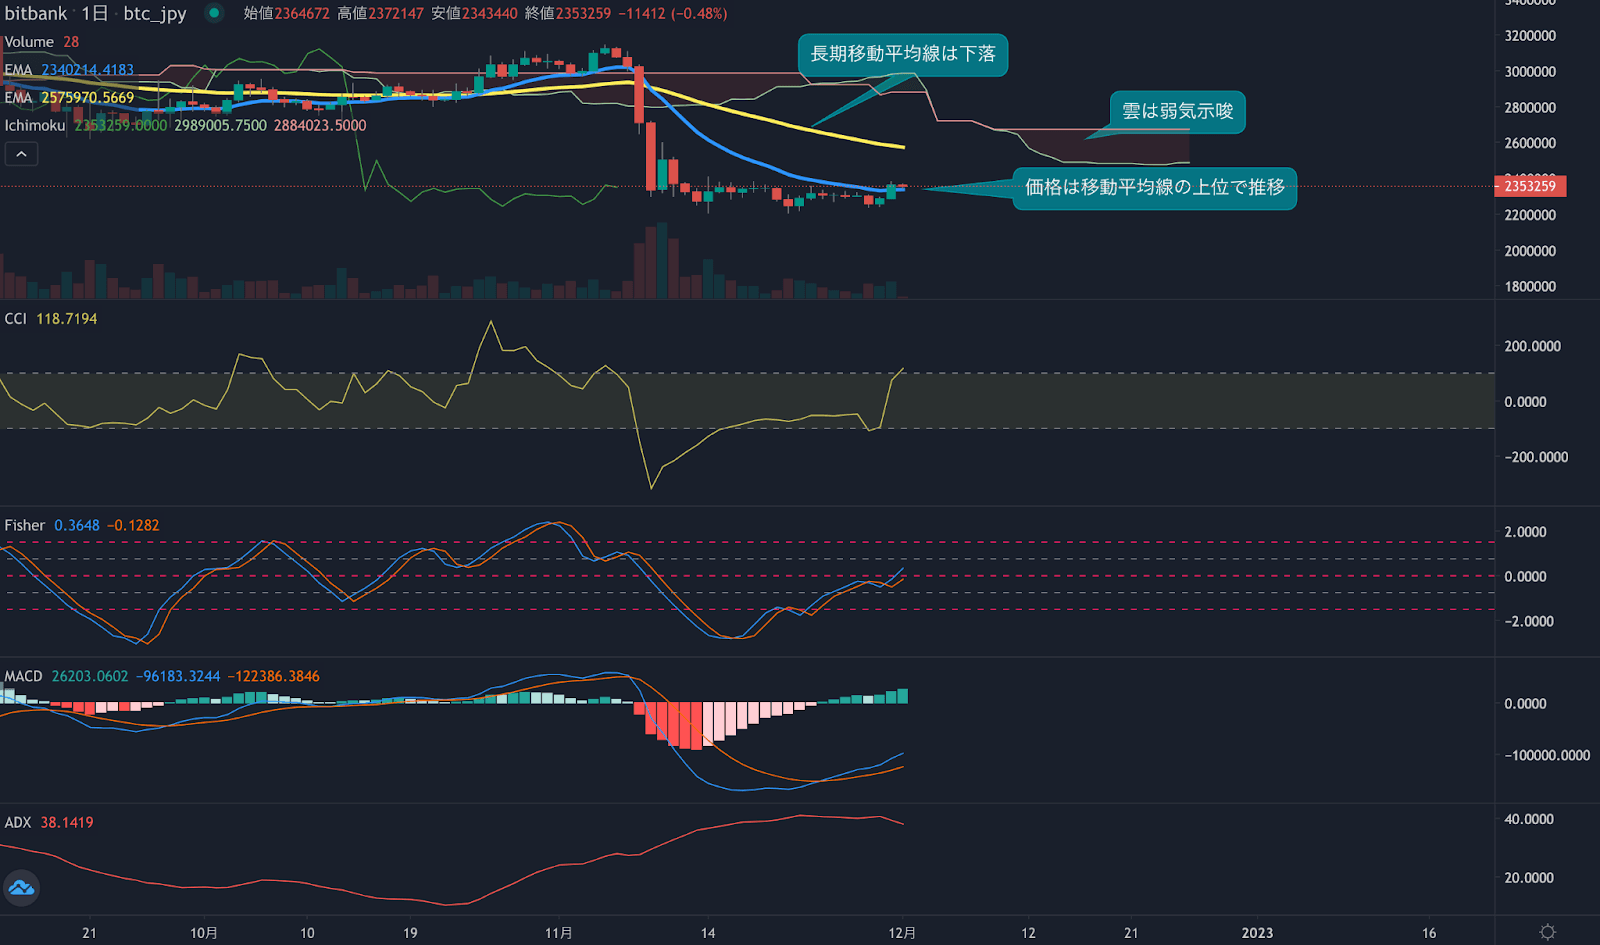Screen dimensions: 1600x945
Task: Select the Fisher indicator label
Action: coord(25,525)
